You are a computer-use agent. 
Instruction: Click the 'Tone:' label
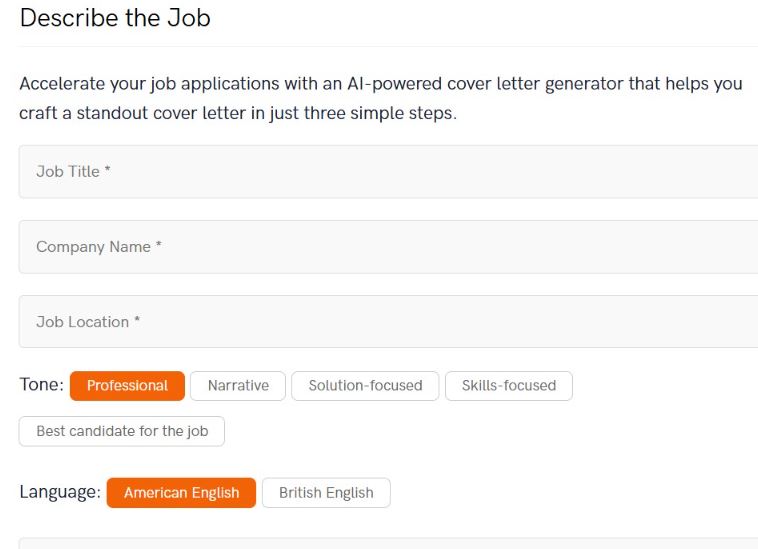pos(41,385)
